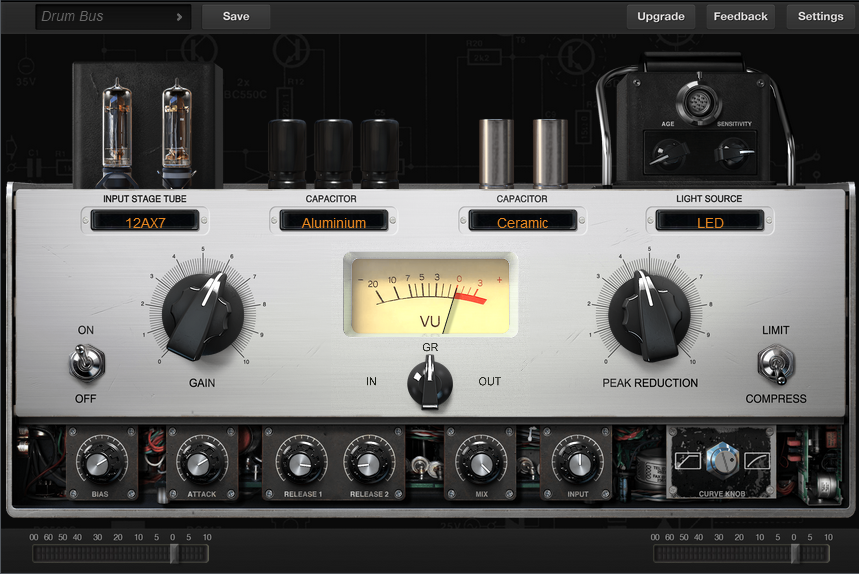Change the 12AX7 input stage tube selector

145,222
